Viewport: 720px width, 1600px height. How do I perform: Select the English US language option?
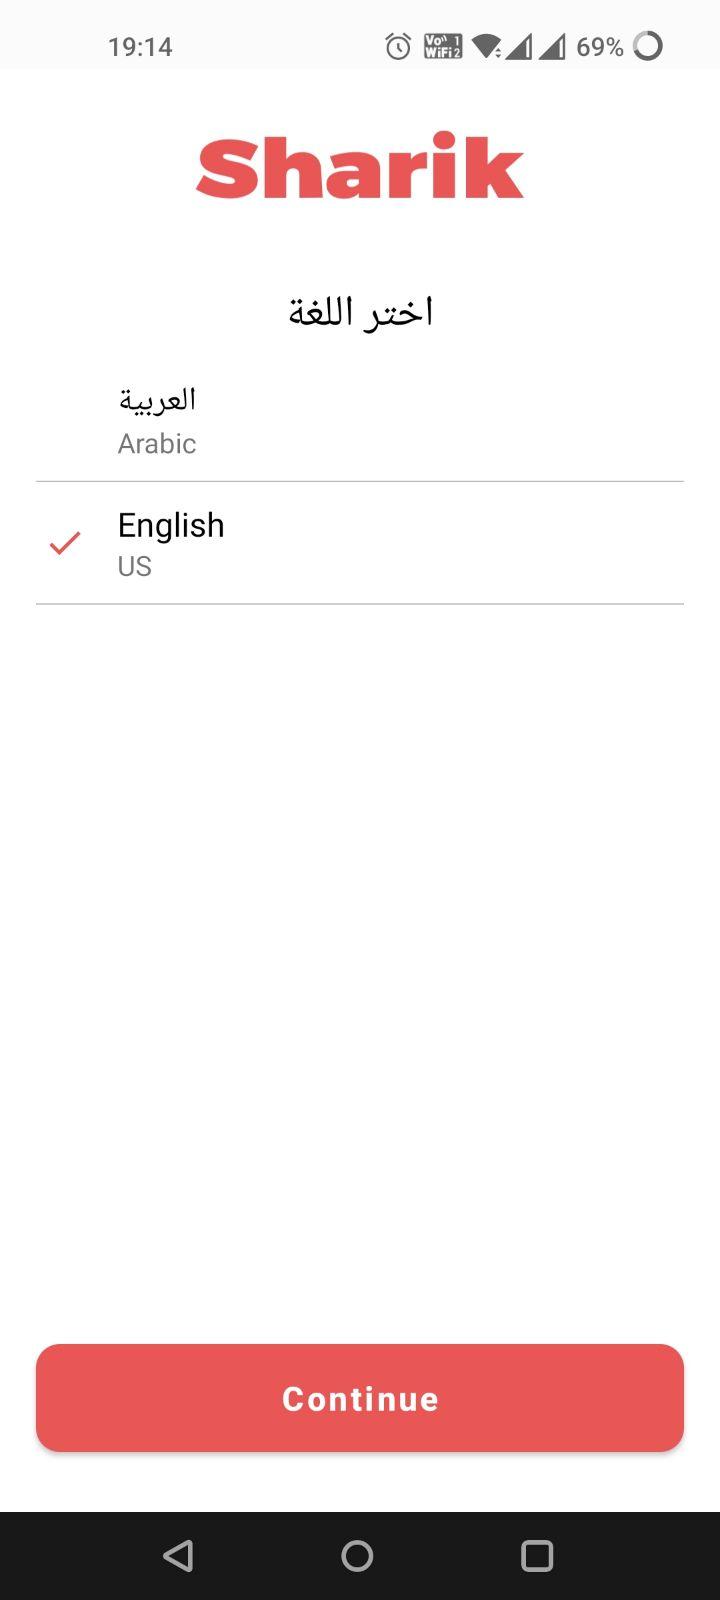click(x=360, y=543)
